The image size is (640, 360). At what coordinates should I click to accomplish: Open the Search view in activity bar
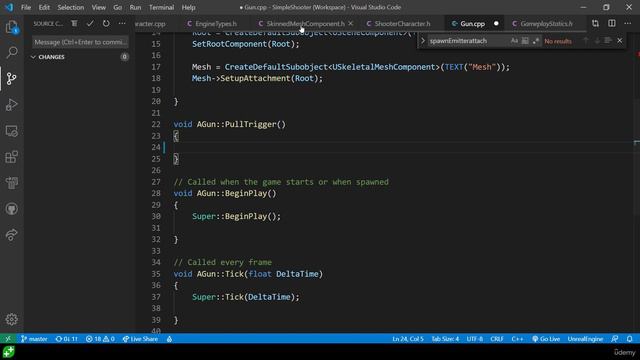11,52
